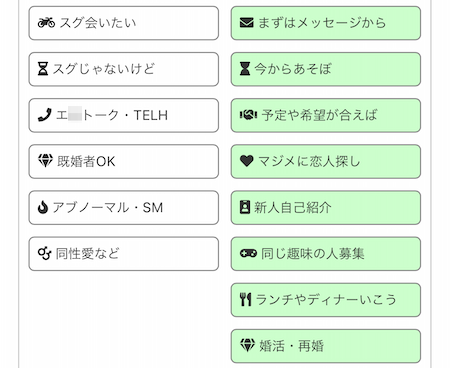
Task: Click the game controller icon on 同じ趣味の人募集
Action: point(248,253)
